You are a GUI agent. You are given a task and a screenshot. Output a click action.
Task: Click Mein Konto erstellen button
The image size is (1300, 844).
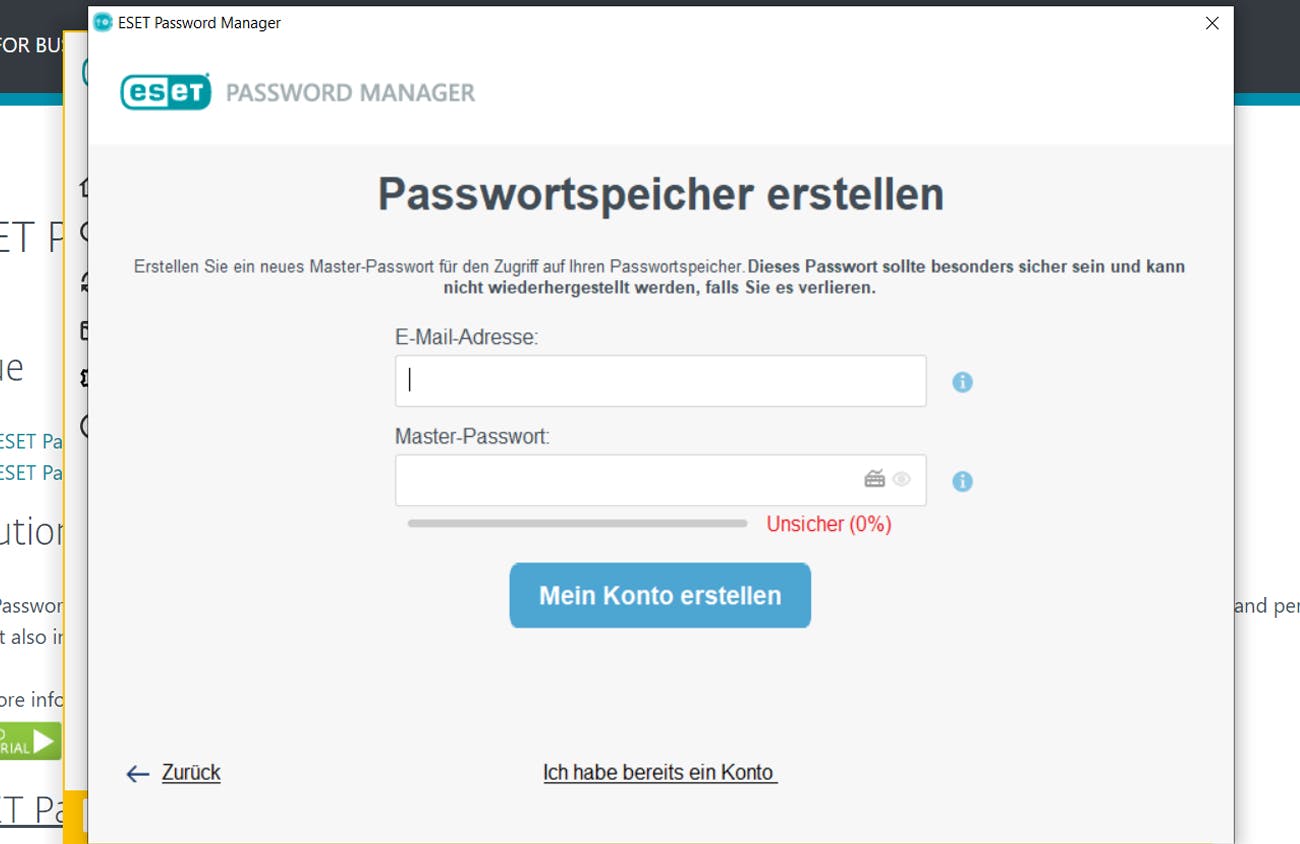pyautogui.click(x=660, y=595)
